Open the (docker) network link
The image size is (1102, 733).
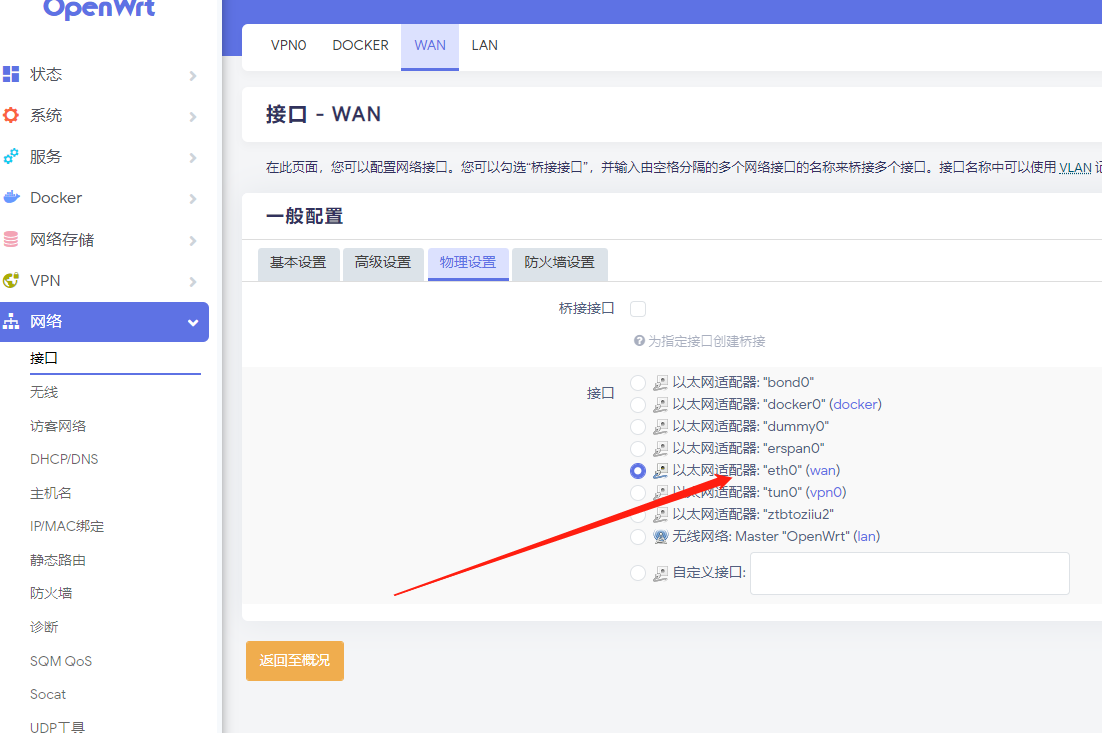856,404
